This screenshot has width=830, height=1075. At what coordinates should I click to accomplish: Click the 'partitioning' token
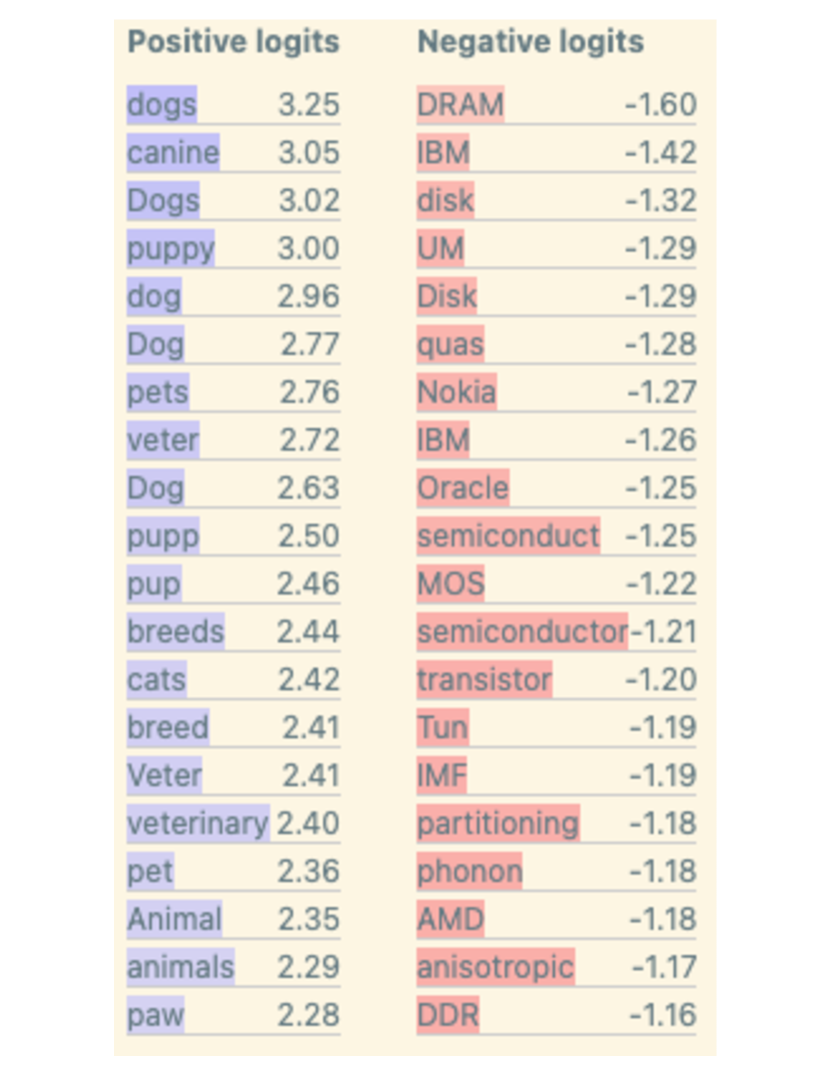coord(498,824)
